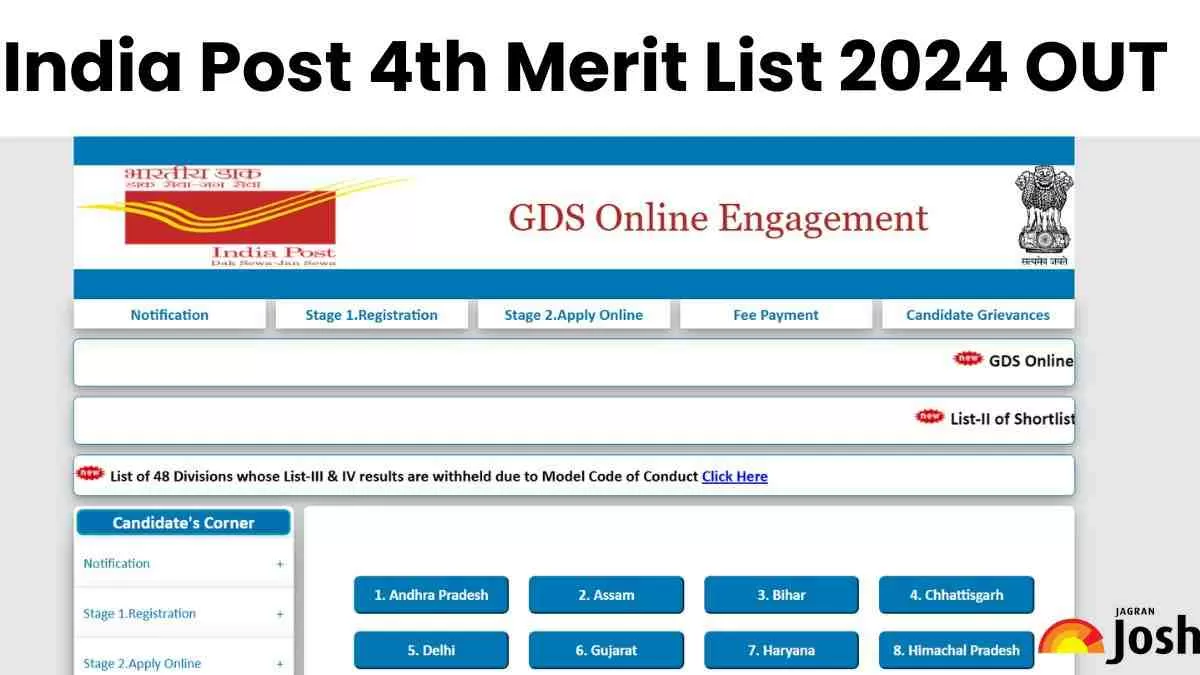Open the Notification menu tab
Image resolution: width=1200 pixels, height=675 pixels.
[x=170, y=315]
